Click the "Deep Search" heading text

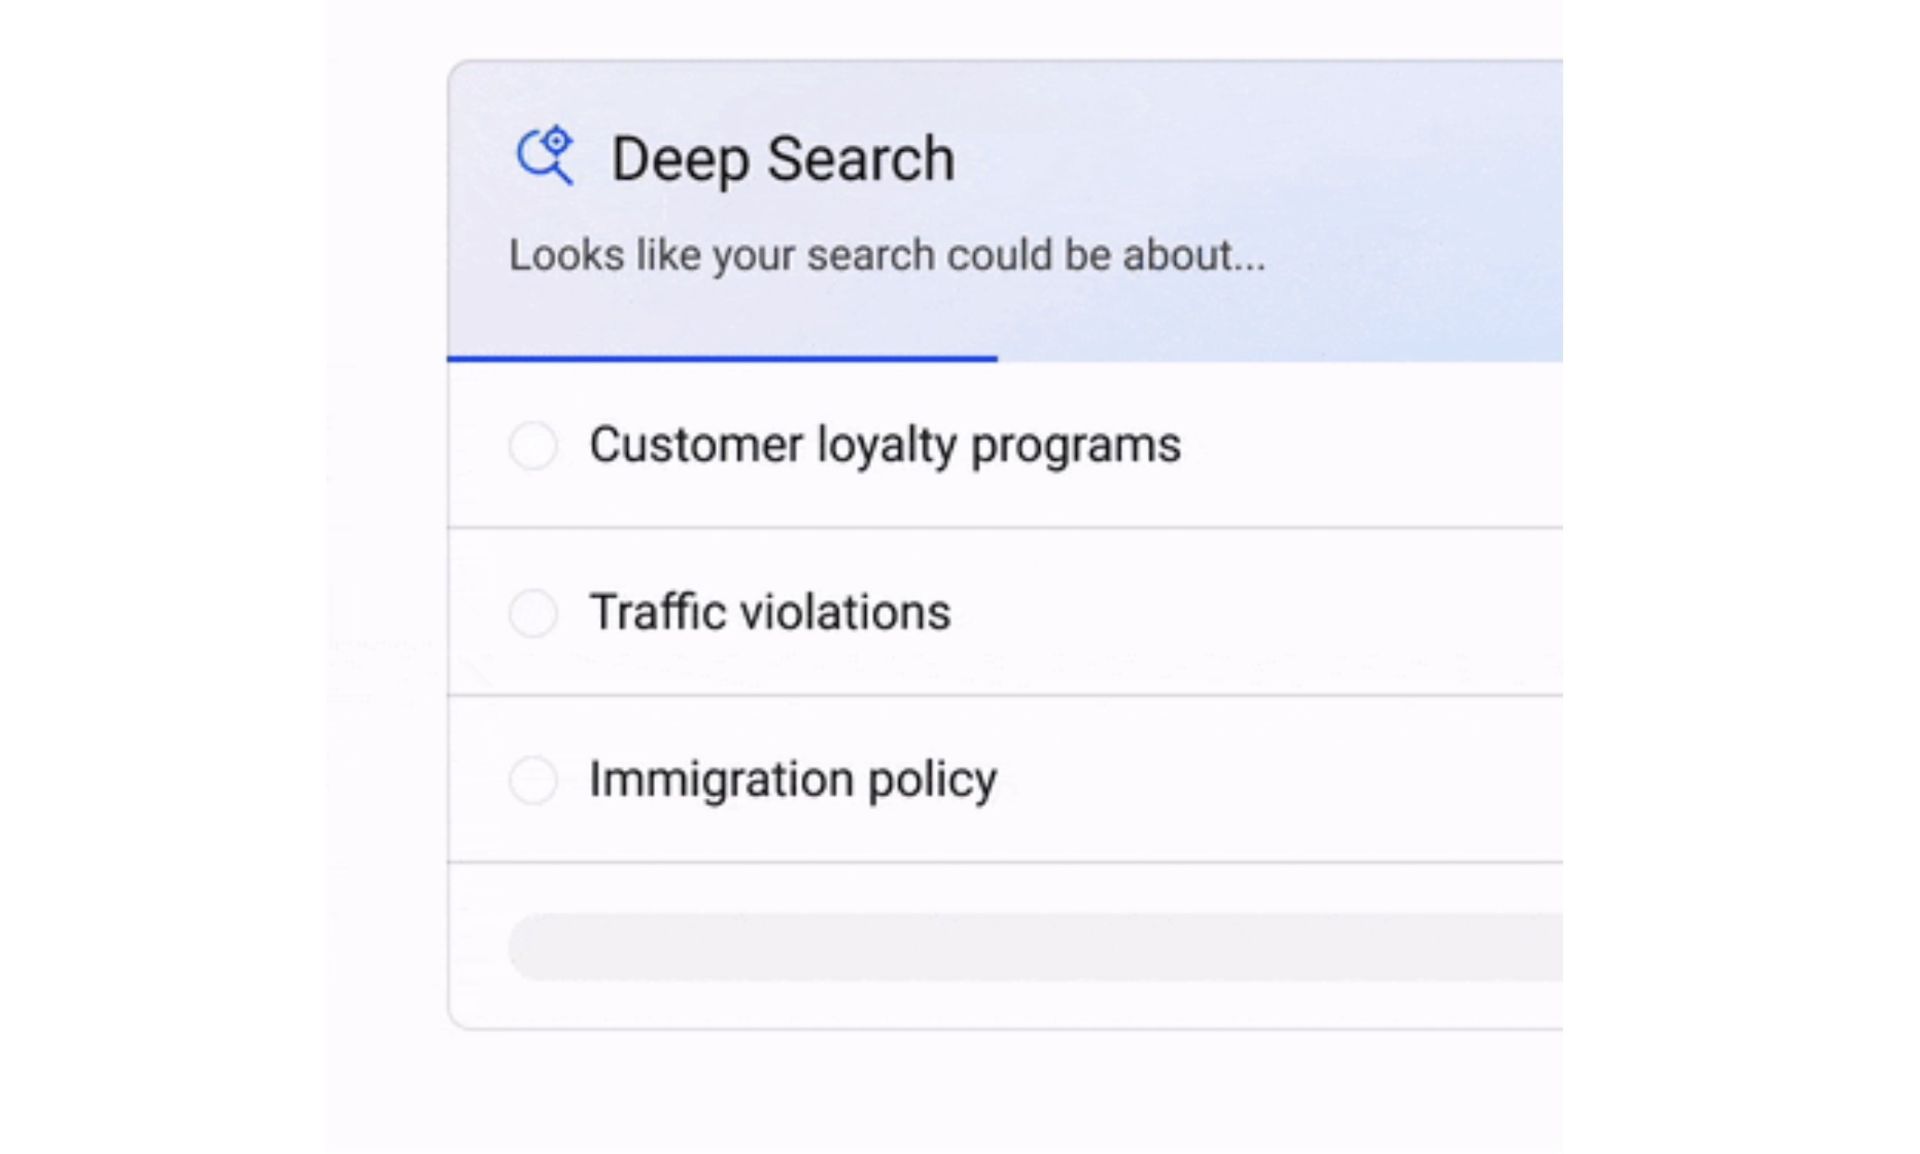pos(782,159)
